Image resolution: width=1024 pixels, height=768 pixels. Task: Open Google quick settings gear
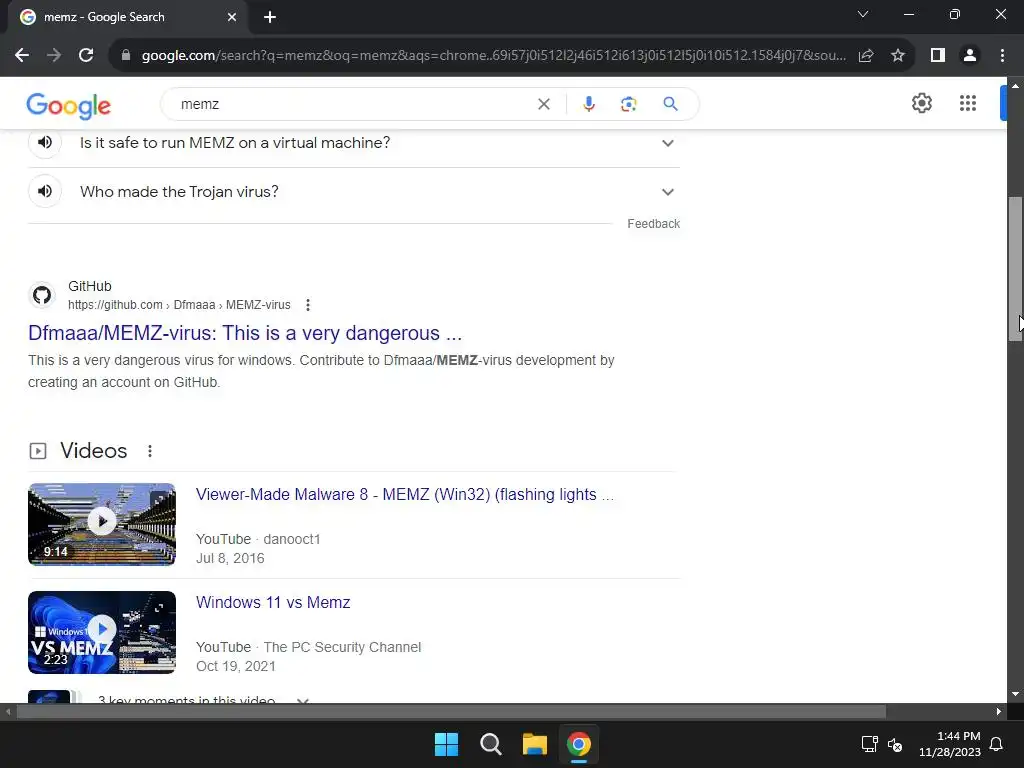tap(921, 103)
